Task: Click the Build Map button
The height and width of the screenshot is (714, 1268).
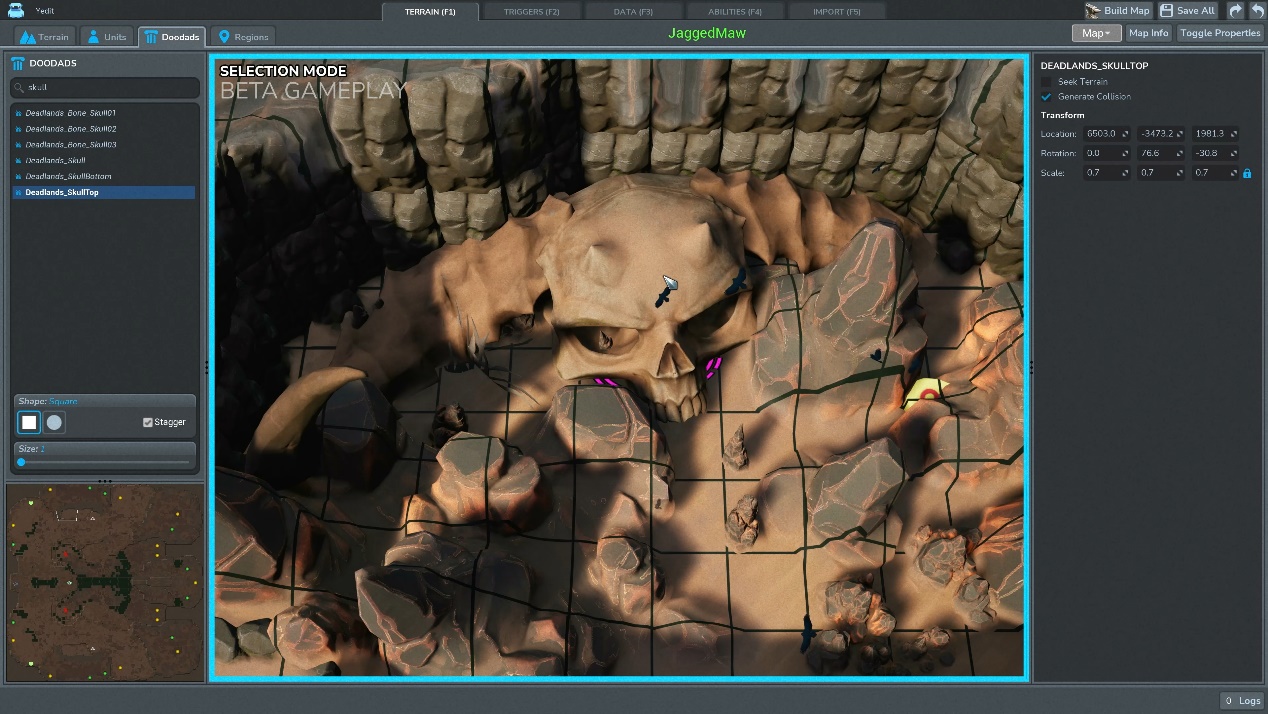Action: tap(1118, 10)
